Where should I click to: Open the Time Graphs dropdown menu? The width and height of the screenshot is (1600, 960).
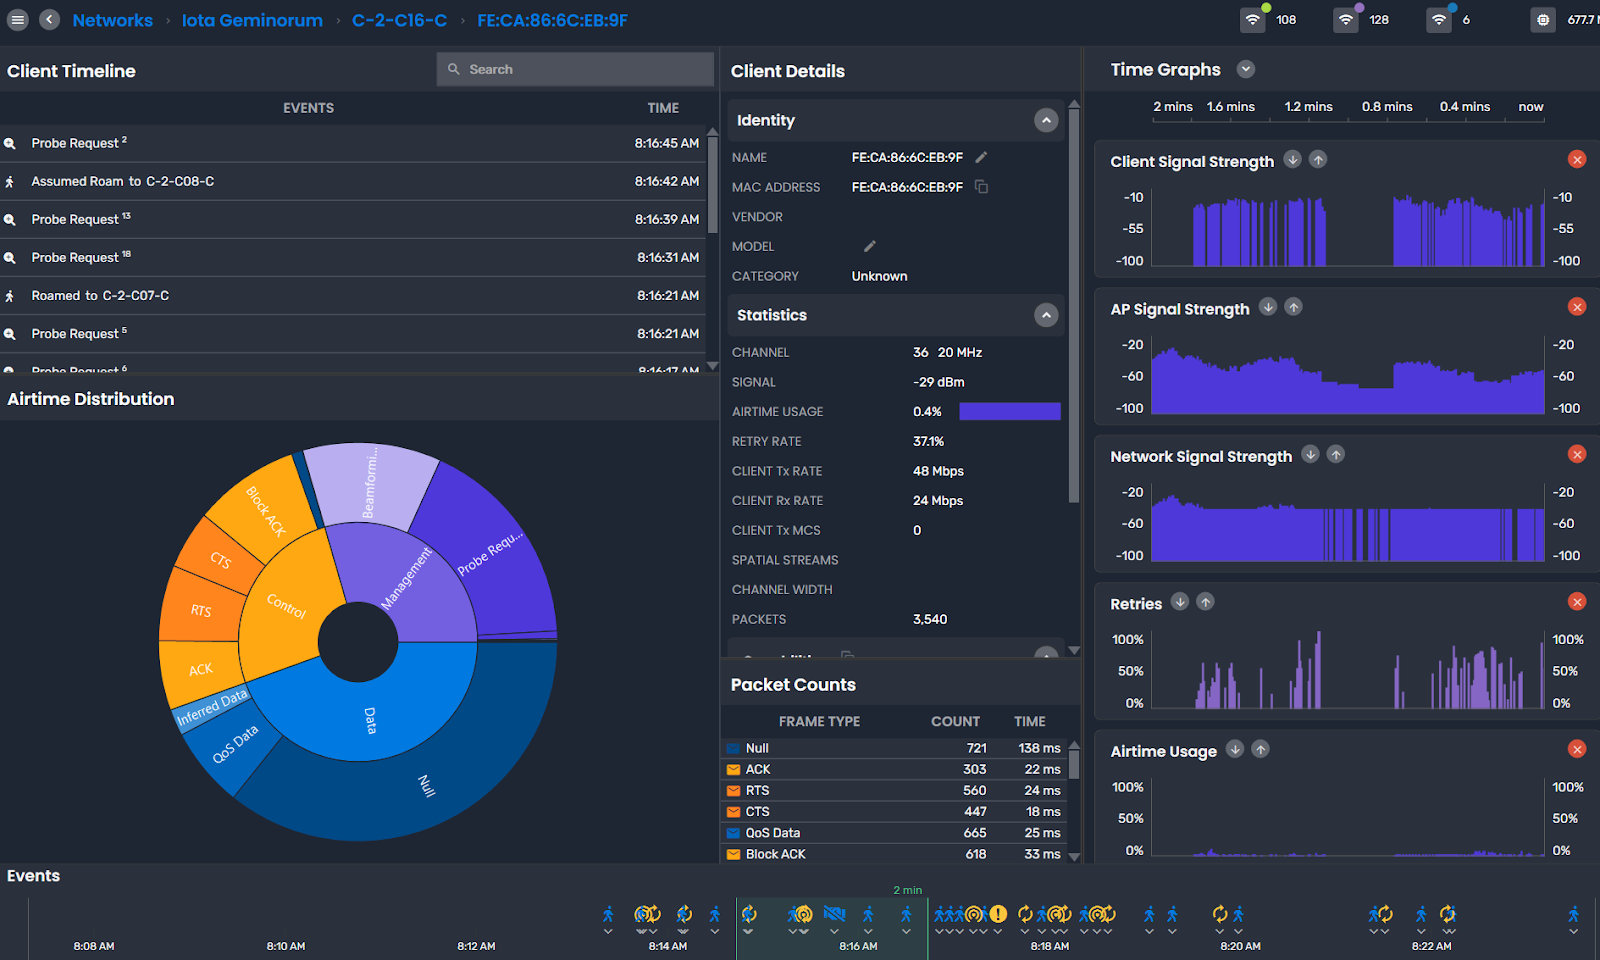pos(1245,69)
